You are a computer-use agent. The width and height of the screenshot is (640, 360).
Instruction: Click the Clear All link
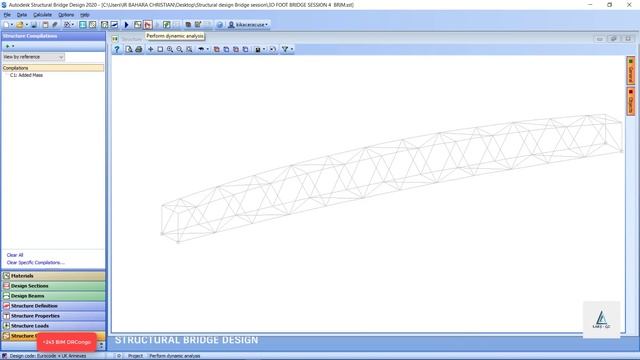coord(15,255)
